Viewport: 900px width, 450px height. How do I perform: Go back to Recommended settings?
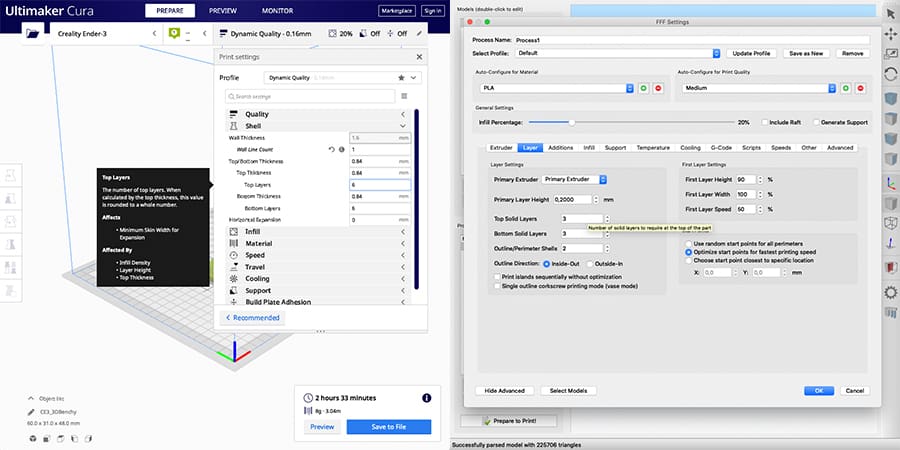click(x=252, y=318)
